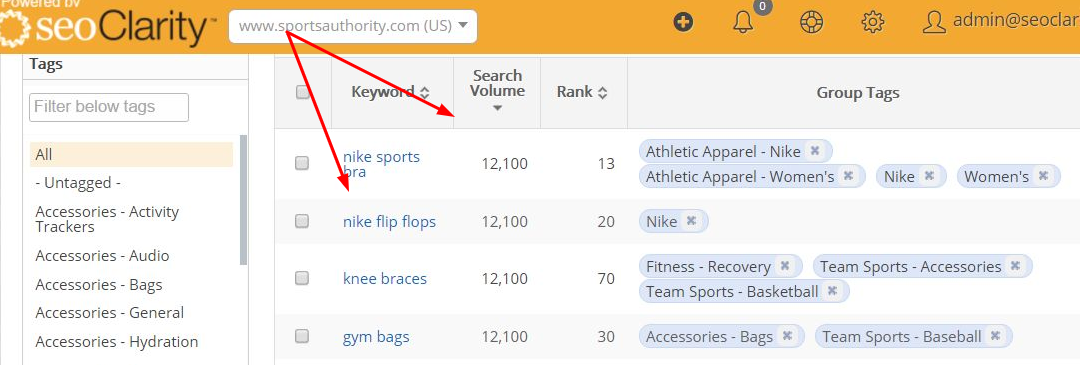This screenshot has width=1080, height=365.
Task: Sort by Search Volume column arrow
Action: coord(497,109)
